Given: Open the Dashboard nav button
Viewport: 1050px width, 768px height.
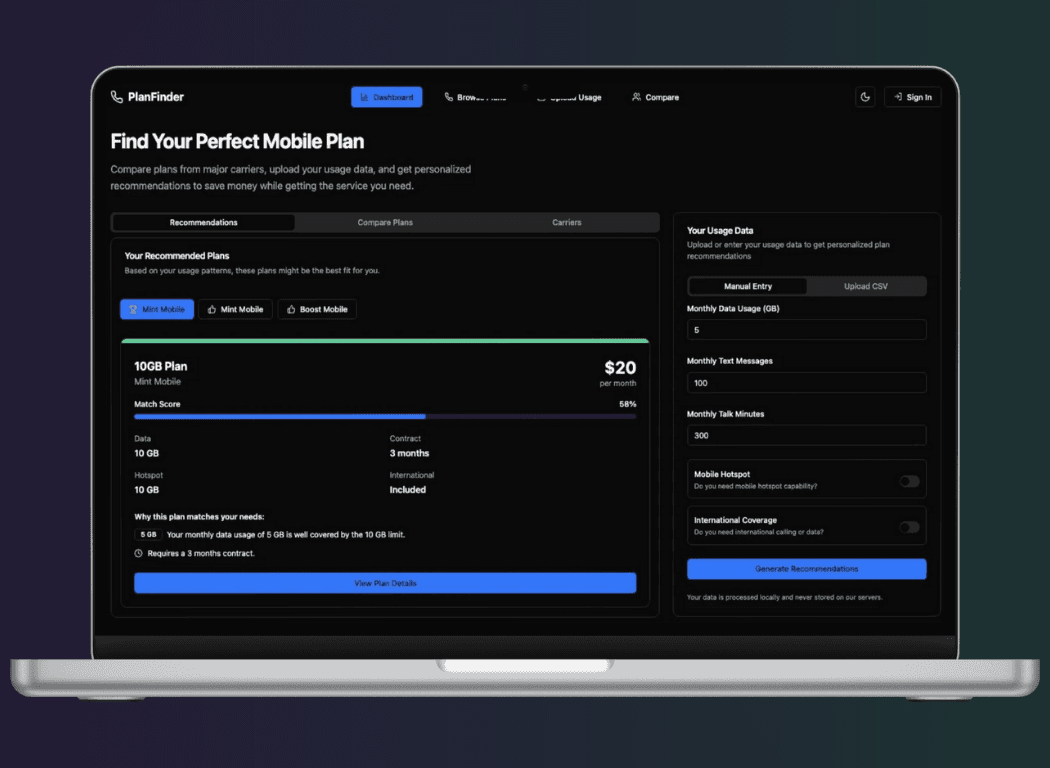Looking at the screenshot, I should (x=386, y=97).
